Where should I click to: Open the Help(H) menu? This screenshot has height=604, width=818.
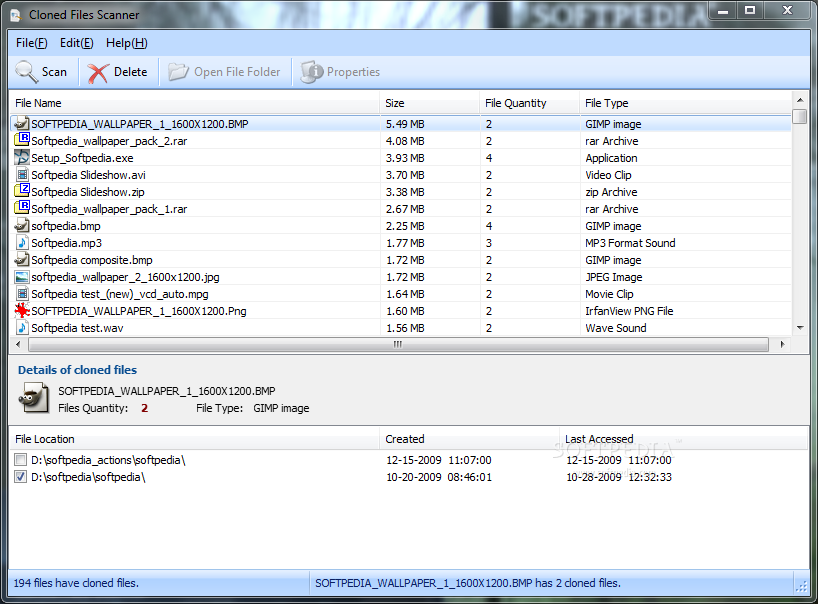coord(127,43)
